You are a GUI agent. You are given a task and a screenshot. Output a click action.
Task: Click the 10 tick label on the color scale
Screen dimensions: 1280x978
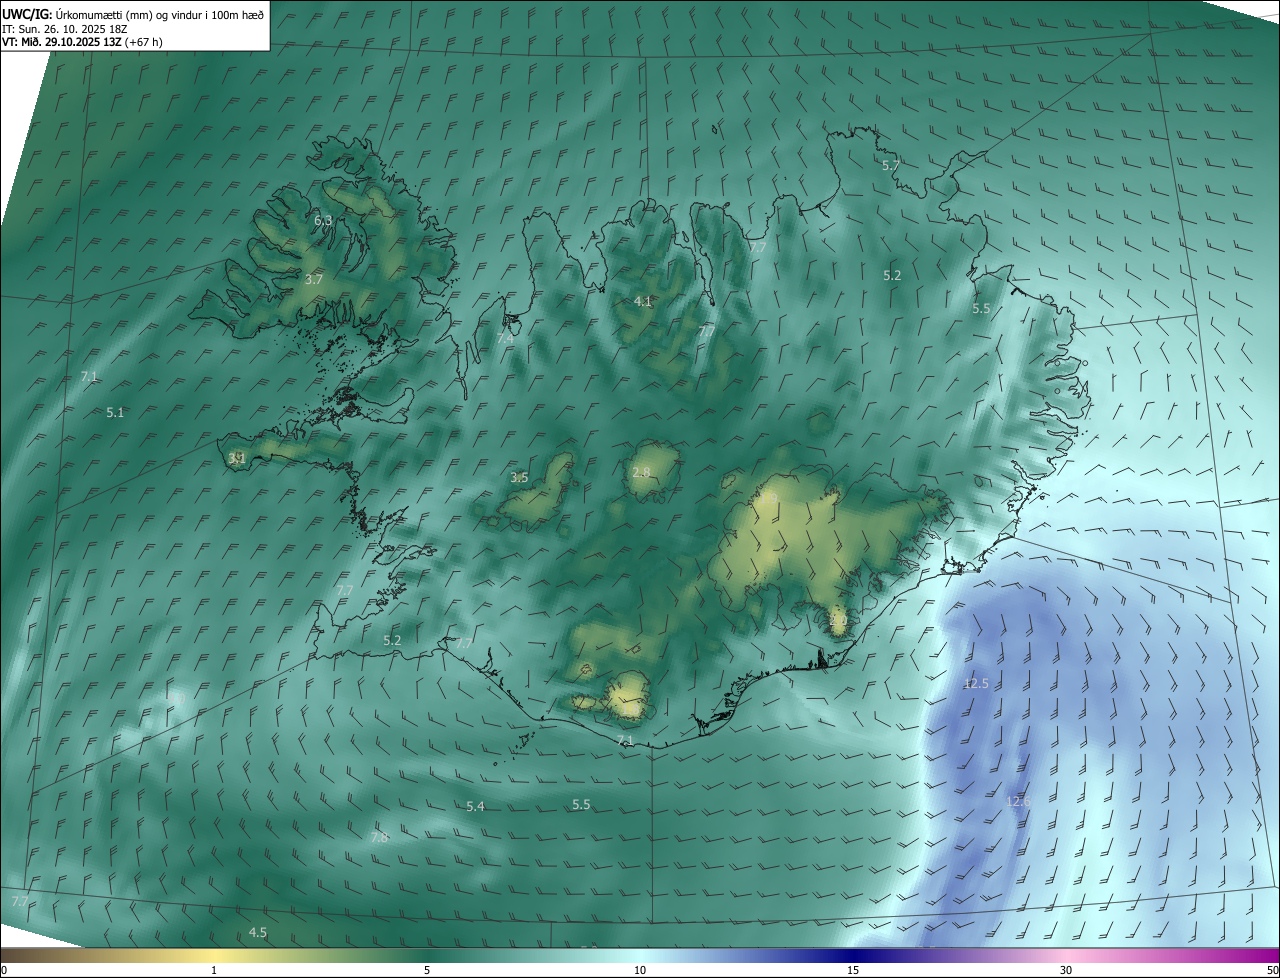640,970
